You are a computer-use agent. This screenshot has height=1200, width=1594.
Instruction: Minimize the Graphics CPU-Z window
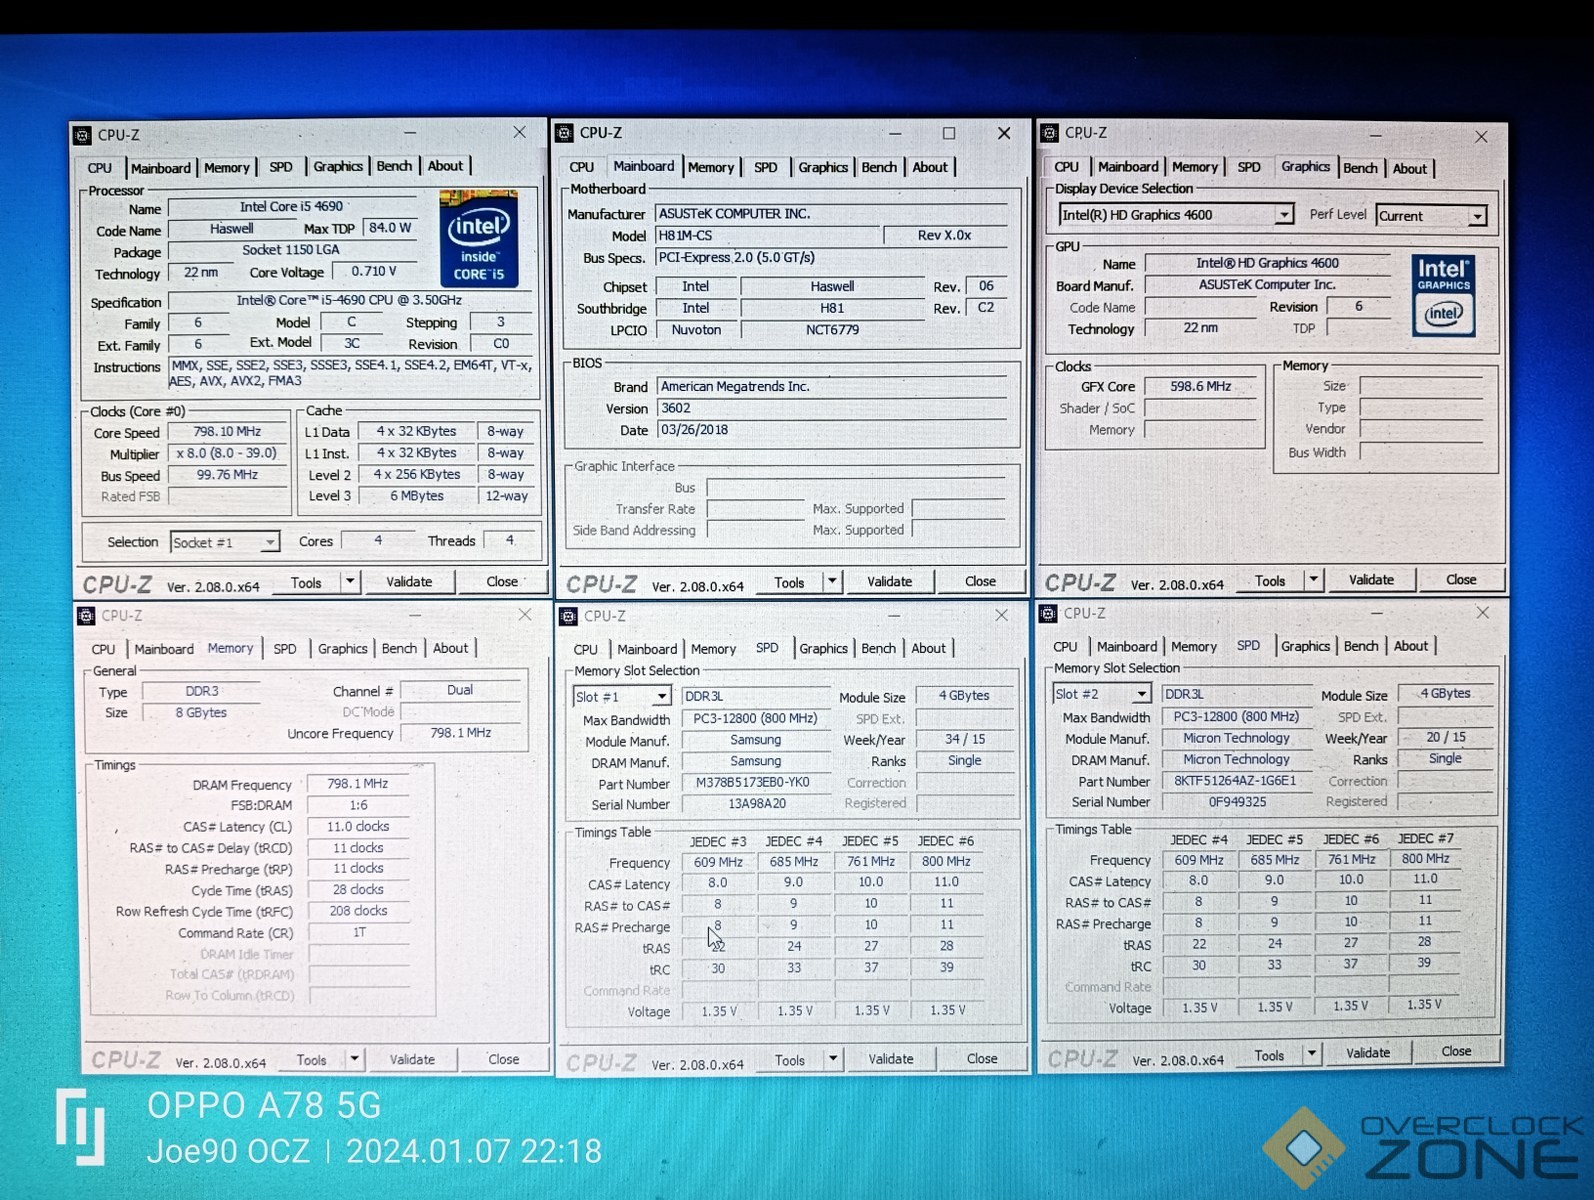[x=1376, y=134]
